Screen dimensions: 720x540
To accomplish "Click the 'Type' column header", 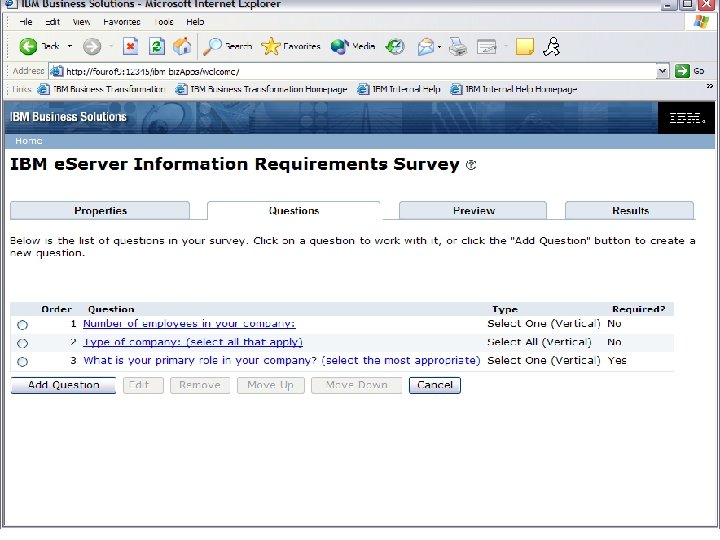I will coord(505,309).
